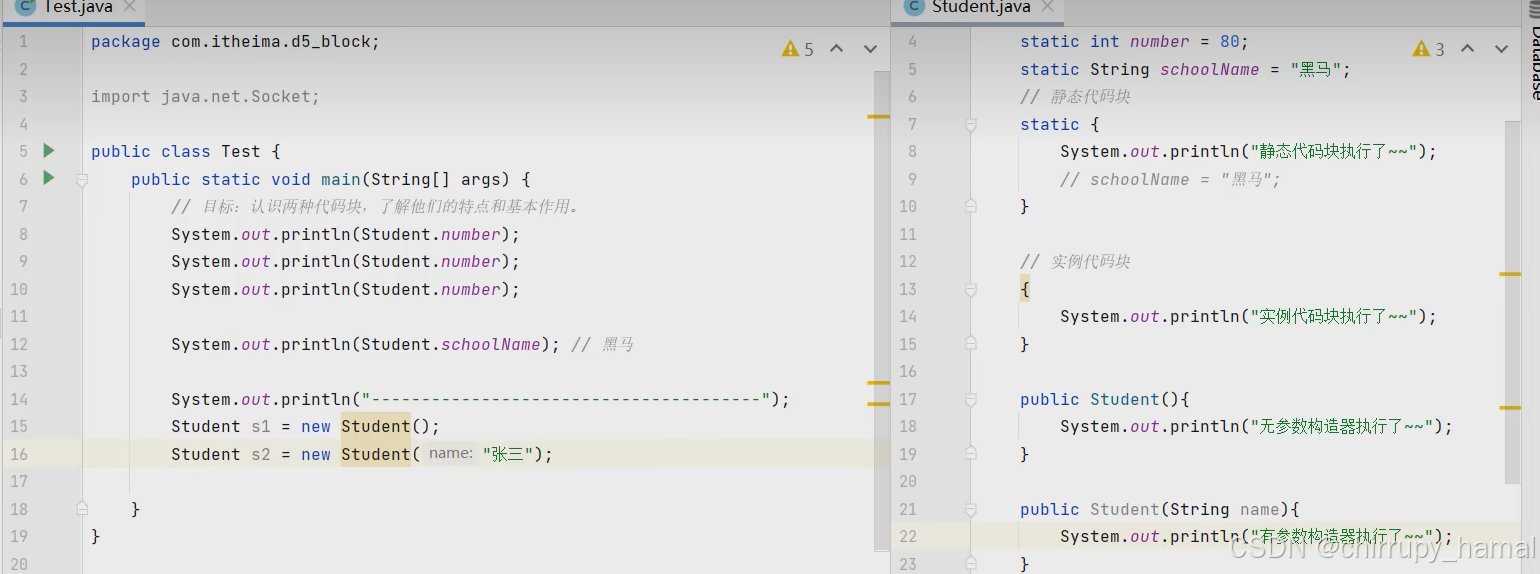Collapse static block from end marker on line 10

tap(970, 206)
